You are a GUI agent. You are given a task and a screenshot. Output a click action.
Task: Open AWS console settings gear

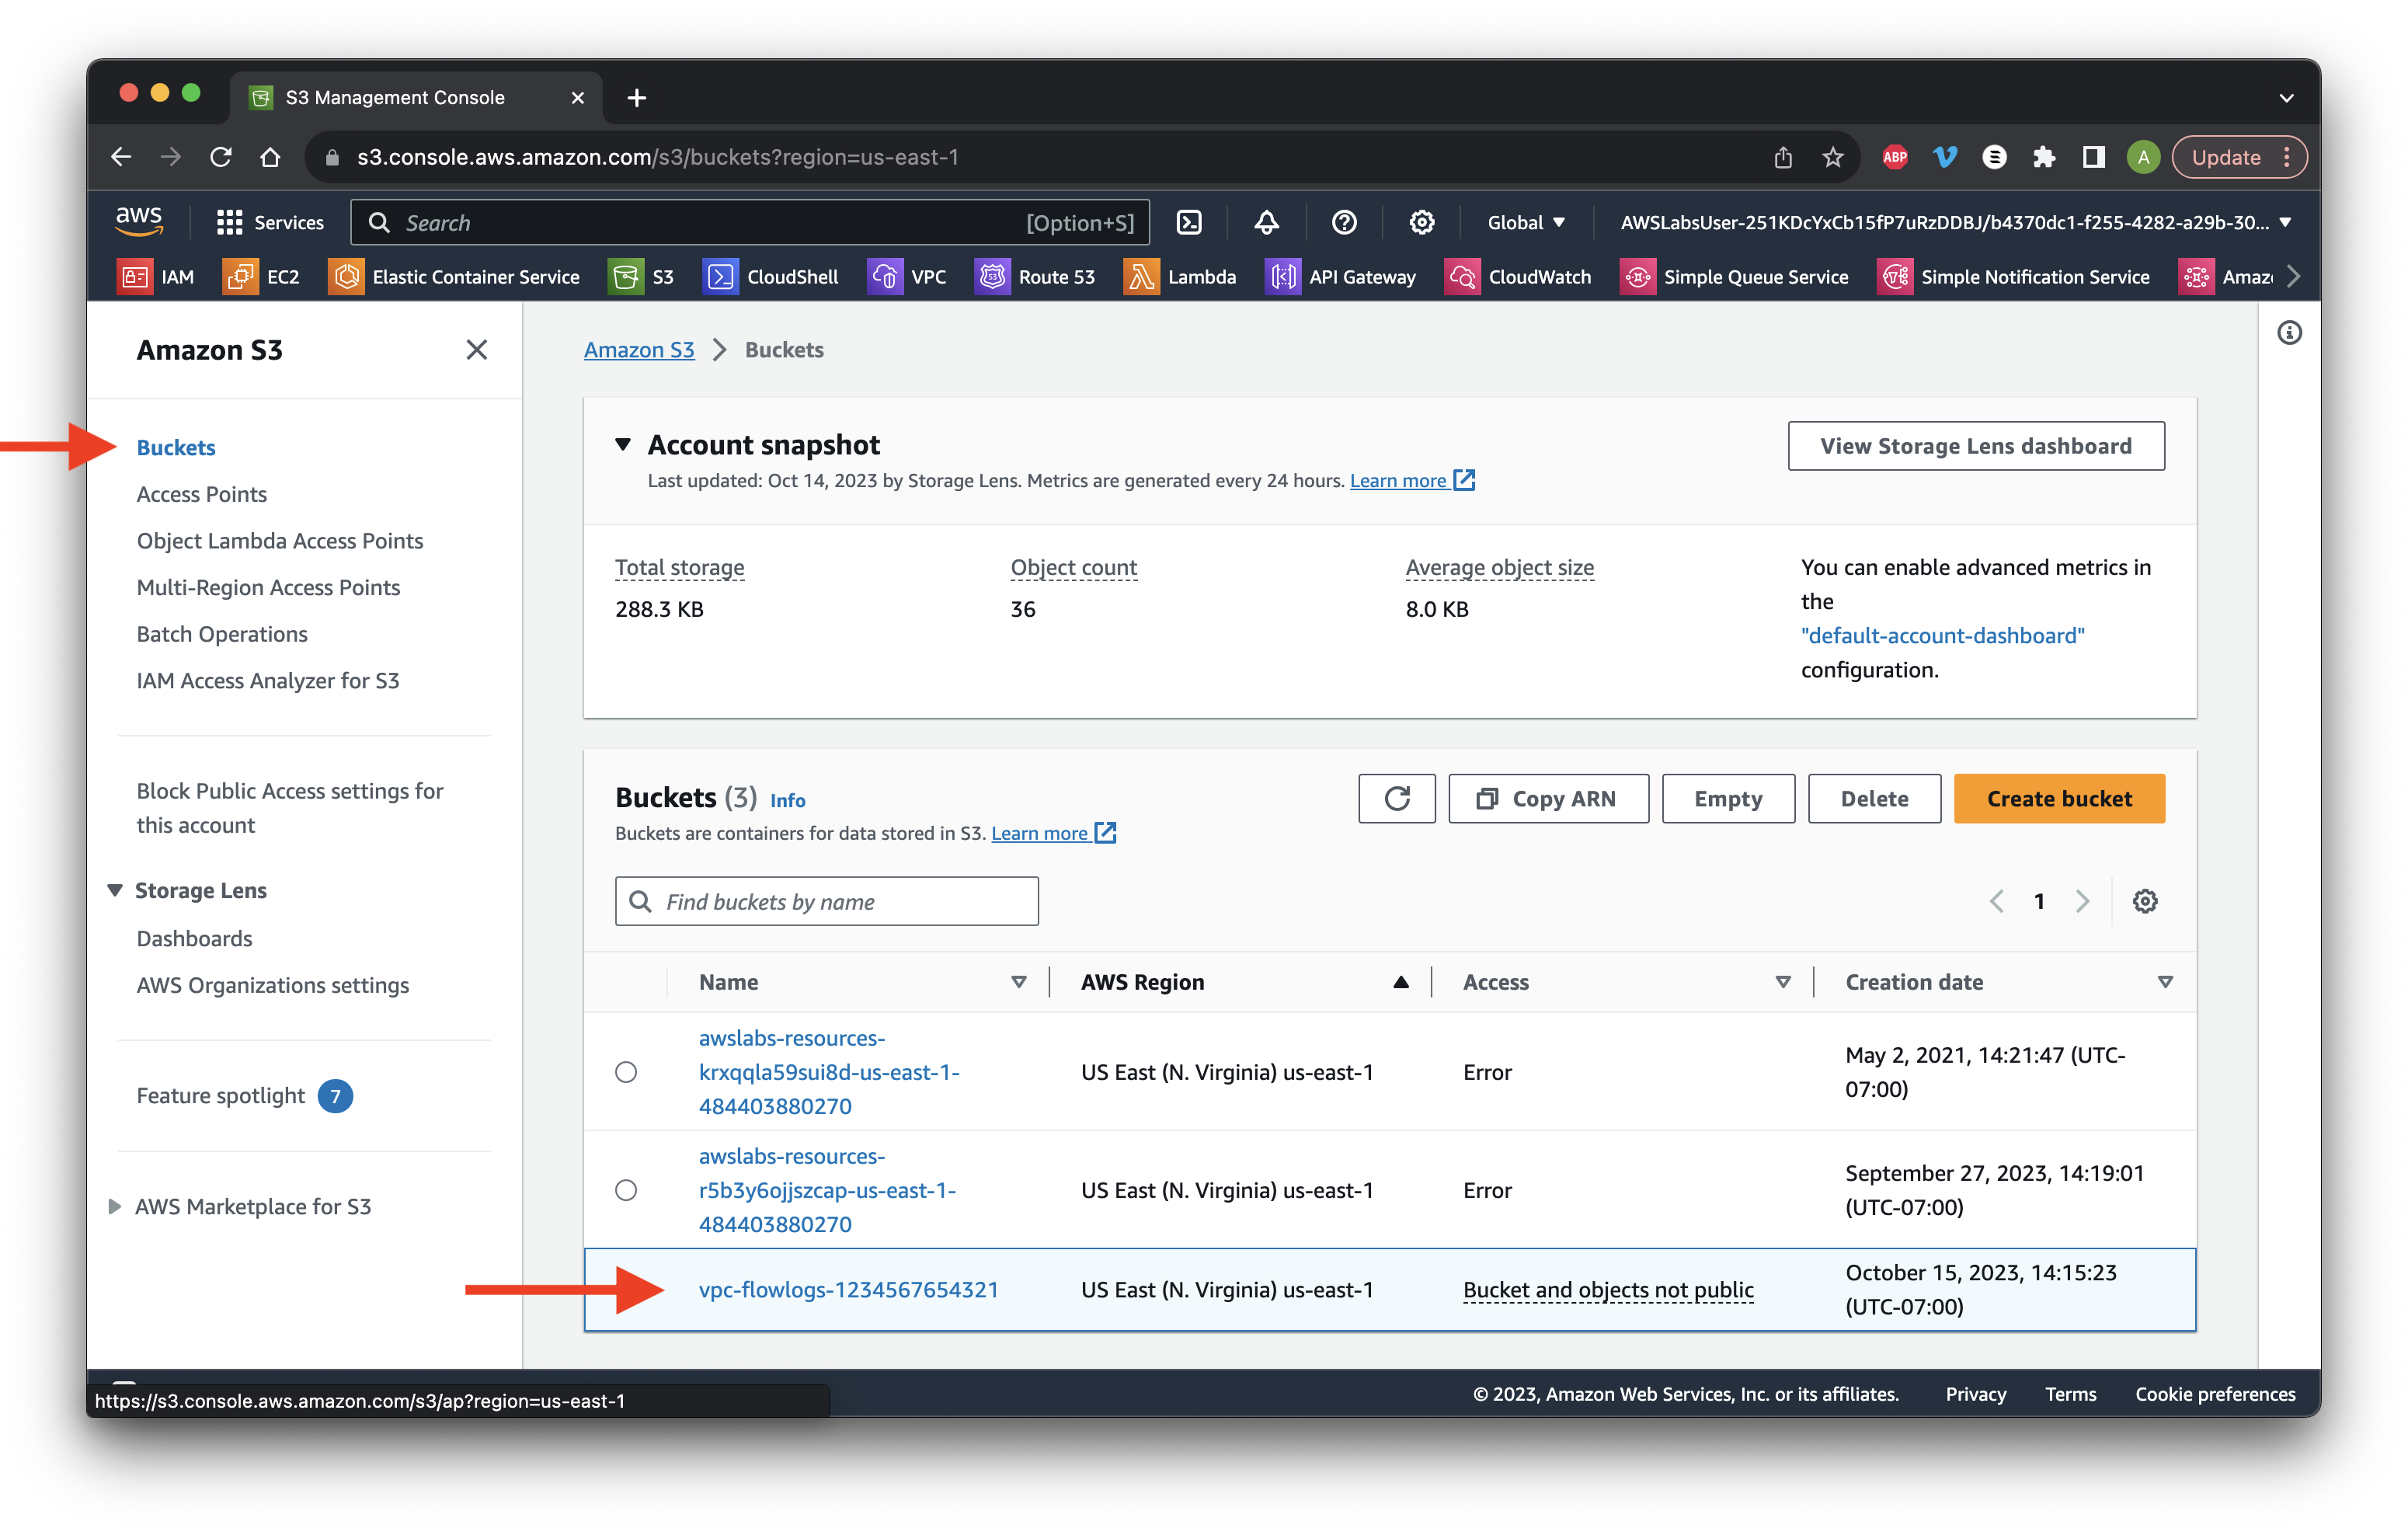point(1421,222)
